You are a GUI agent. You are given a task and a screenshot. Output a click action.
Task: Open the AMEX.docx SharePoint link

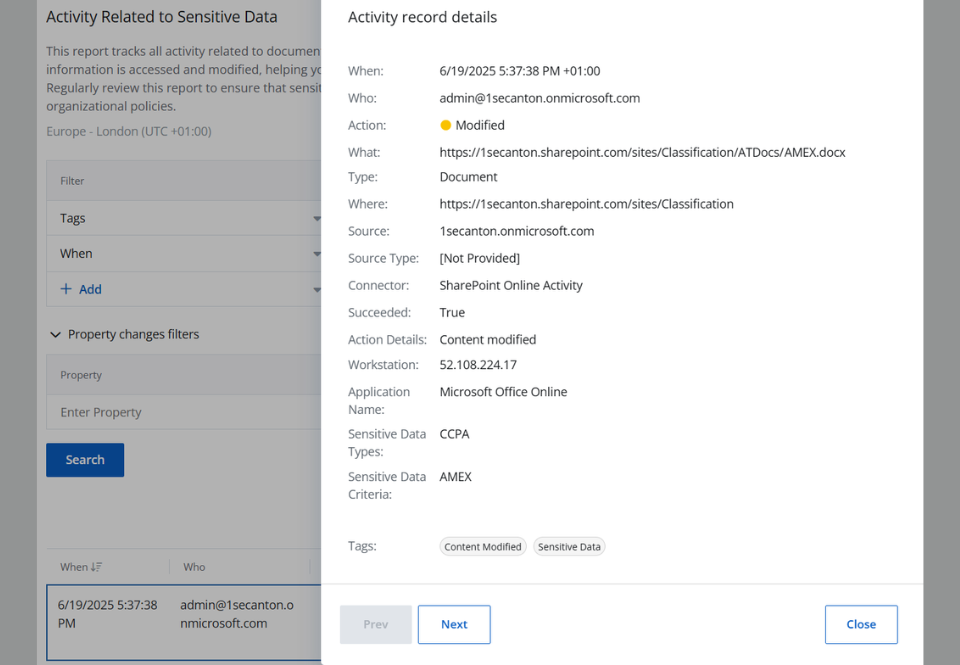coord(641,151)
